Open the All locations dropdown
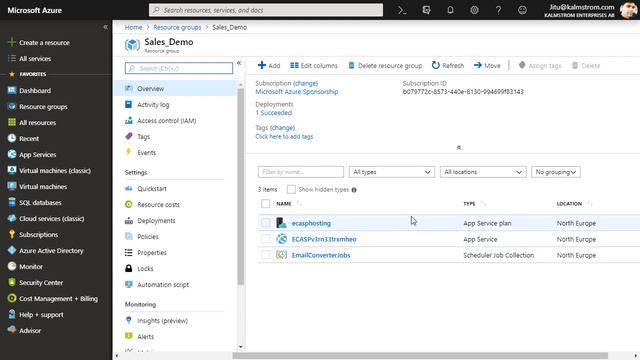The width and height of the screenshot is (640, 360). click(483, 172)
